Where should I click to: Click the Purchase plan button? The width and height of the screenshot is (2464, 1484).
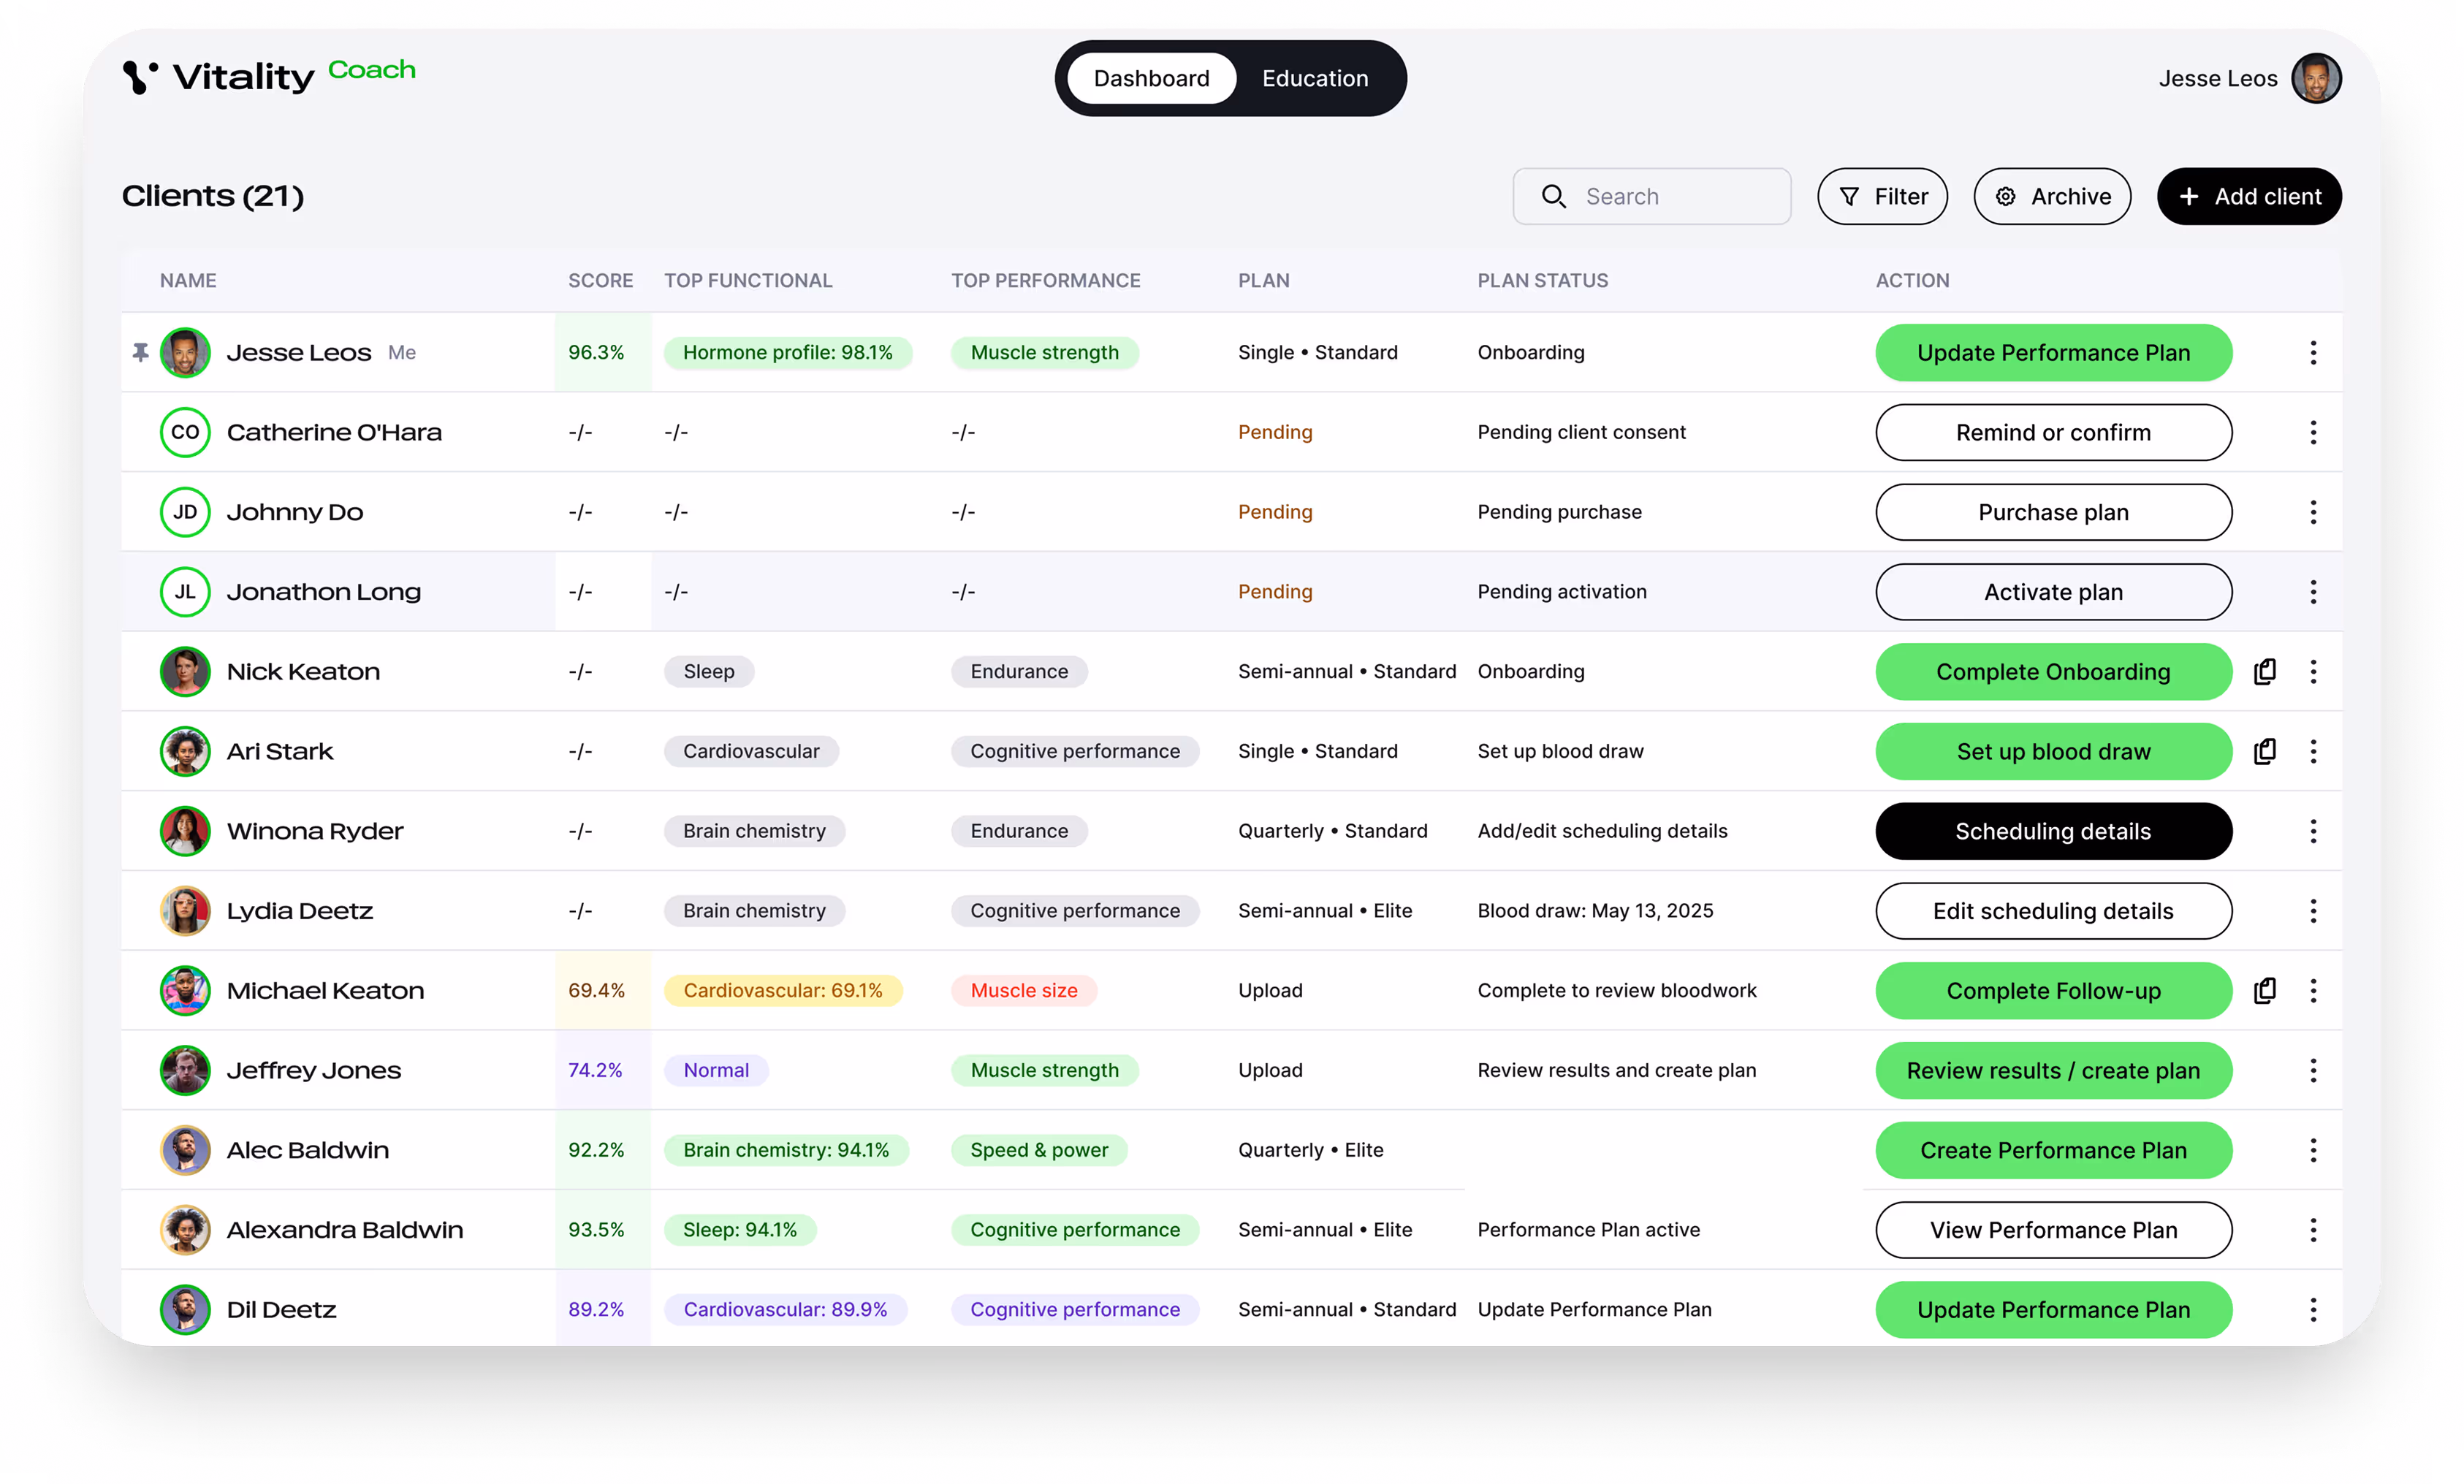pos(2053,512)
